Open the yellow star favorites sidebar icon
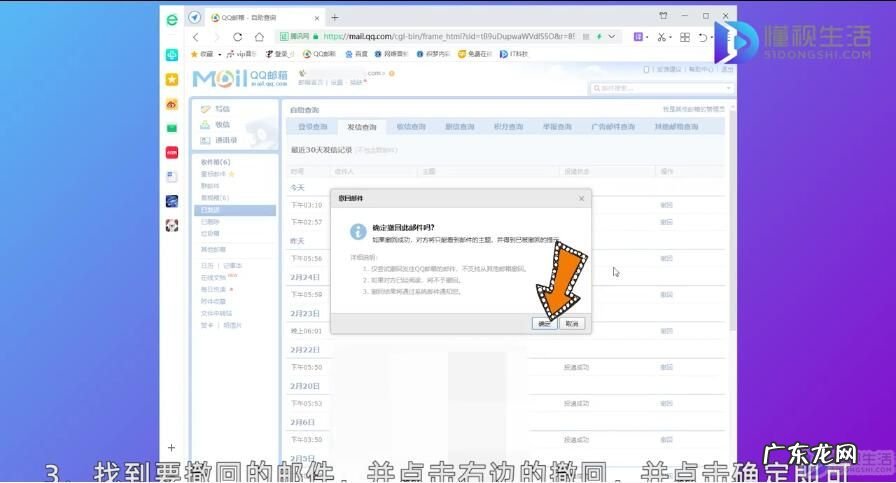 click(171, 79)
